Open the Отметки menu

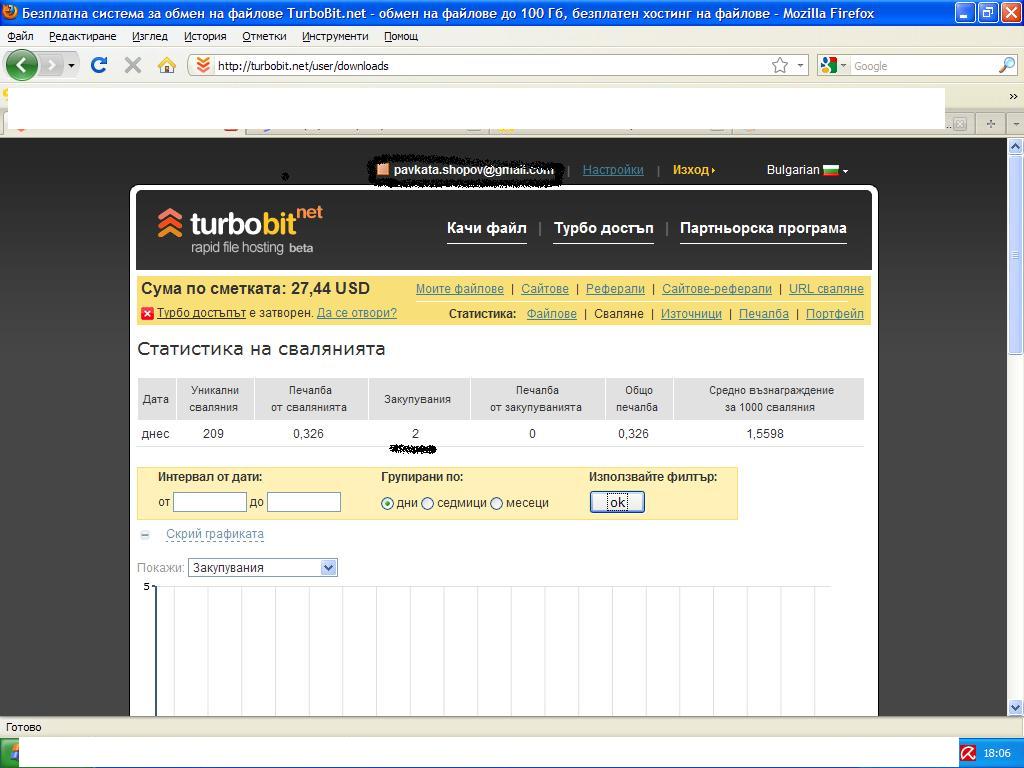pos(264,36)
